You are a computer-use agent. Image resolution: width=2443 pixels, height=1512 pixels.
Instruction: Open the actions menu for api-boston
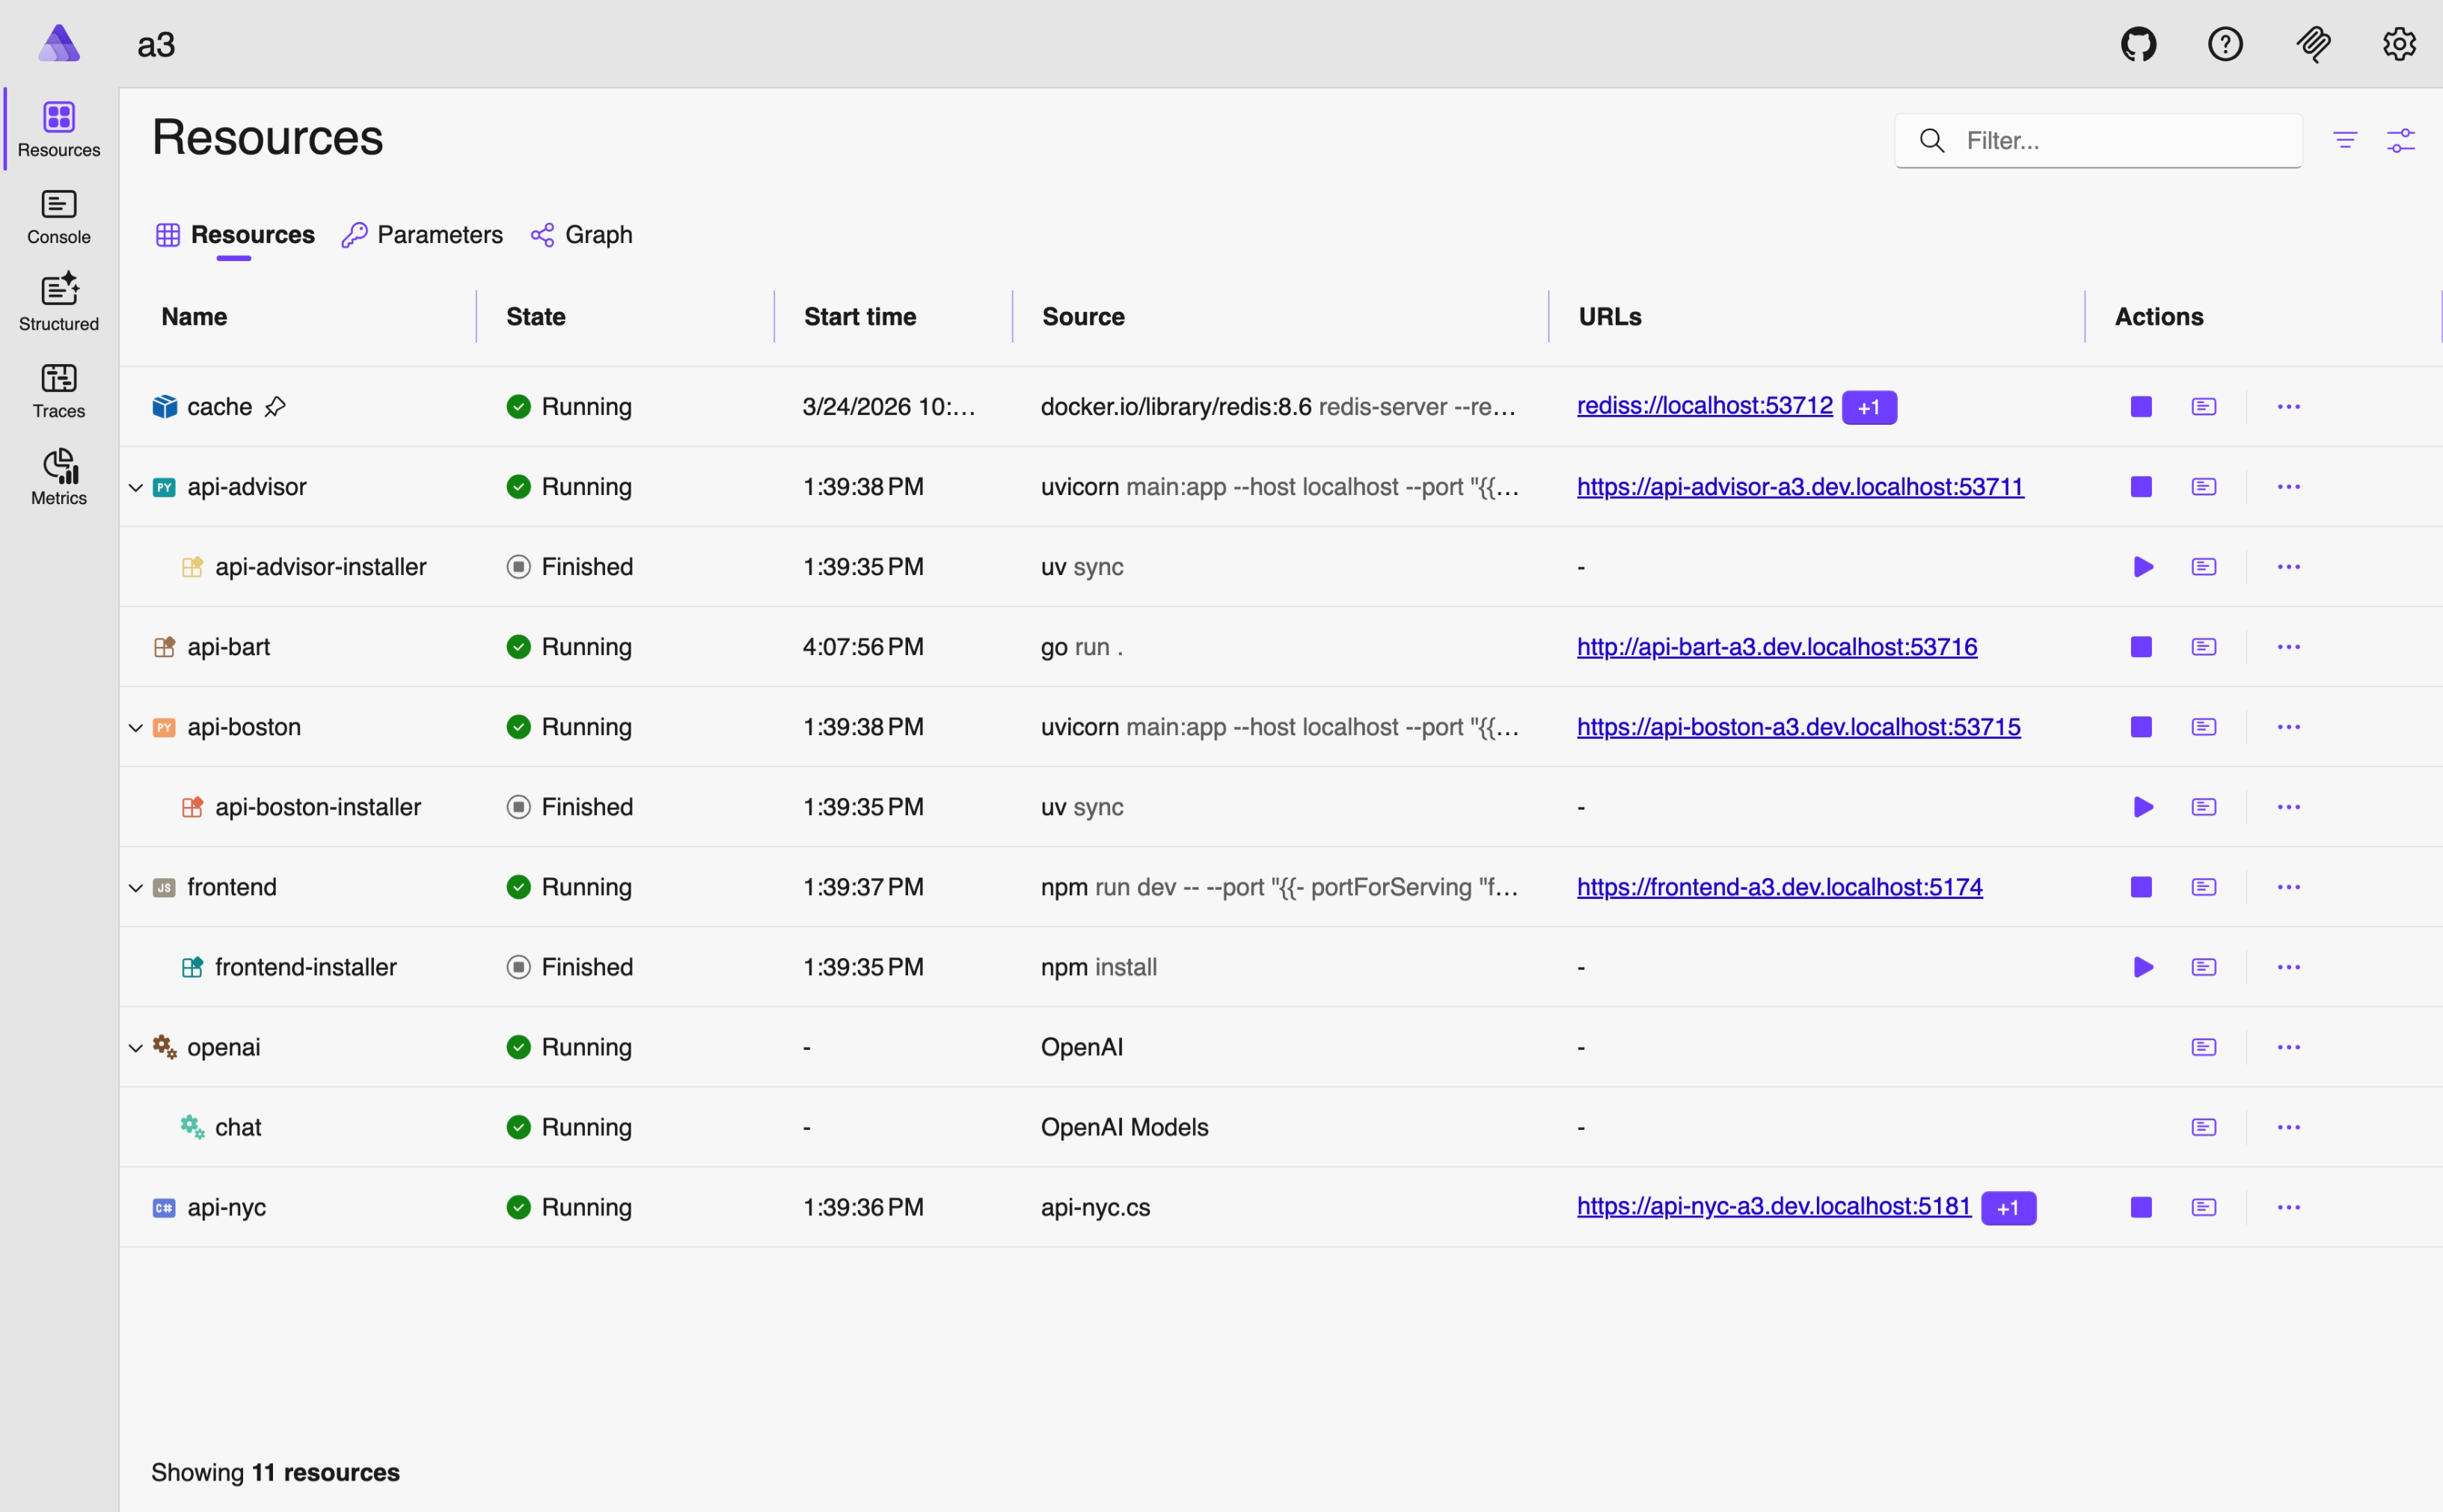(x=2289, y=727)
